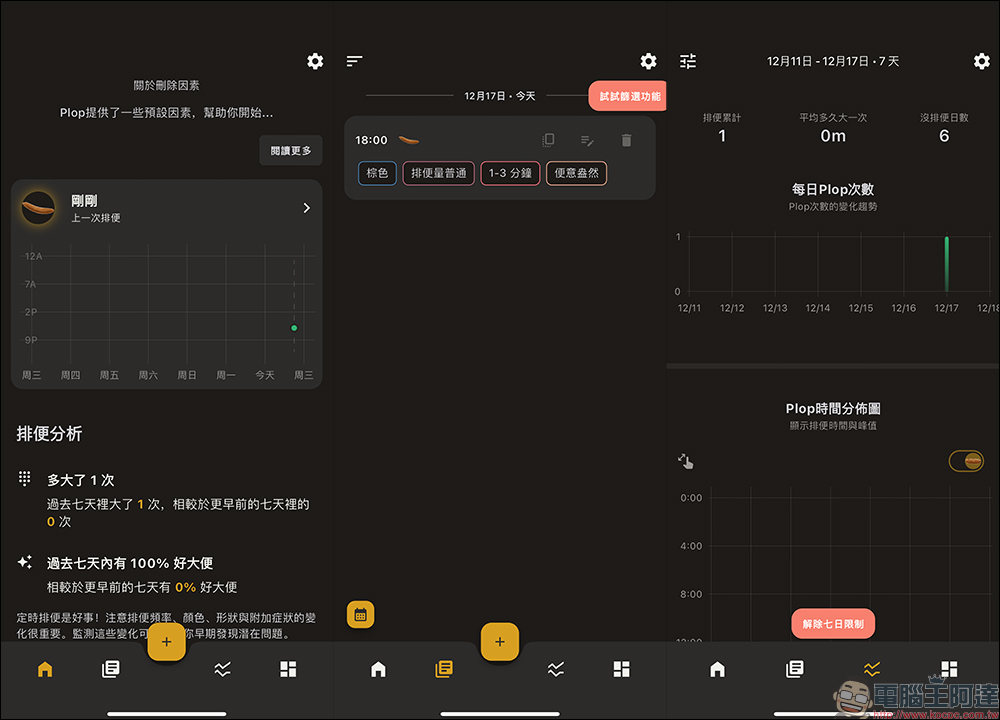The height and width of the screenshot is (720, 1000).
Task: Go to home tab from statistics screen
Action: coord(717,669)
